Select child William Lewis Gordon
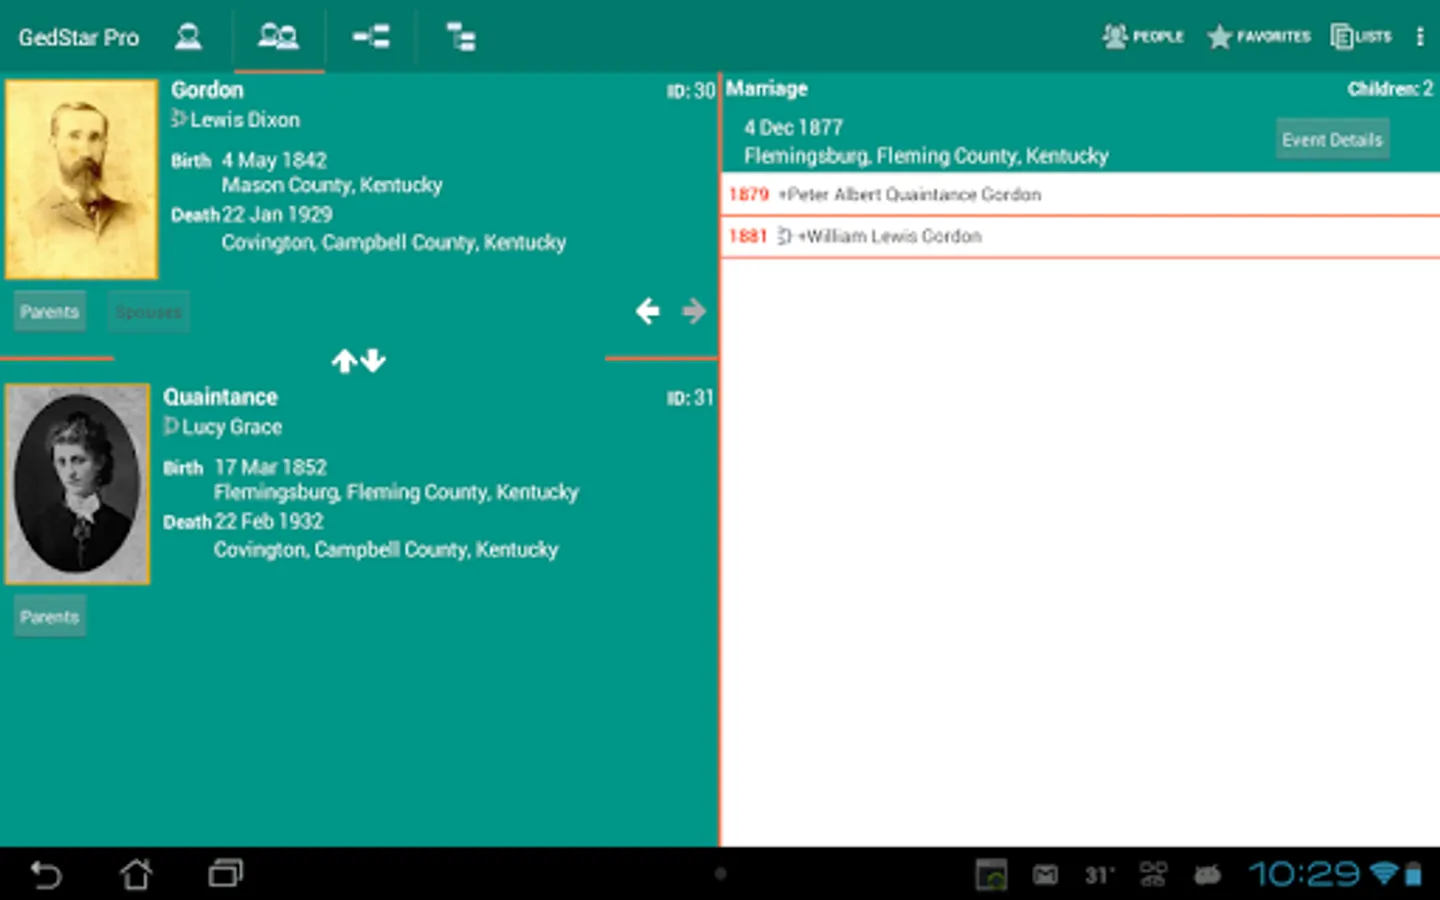Image resolution: width=1440 pixels, height=900 pixels. point(1080,236)
